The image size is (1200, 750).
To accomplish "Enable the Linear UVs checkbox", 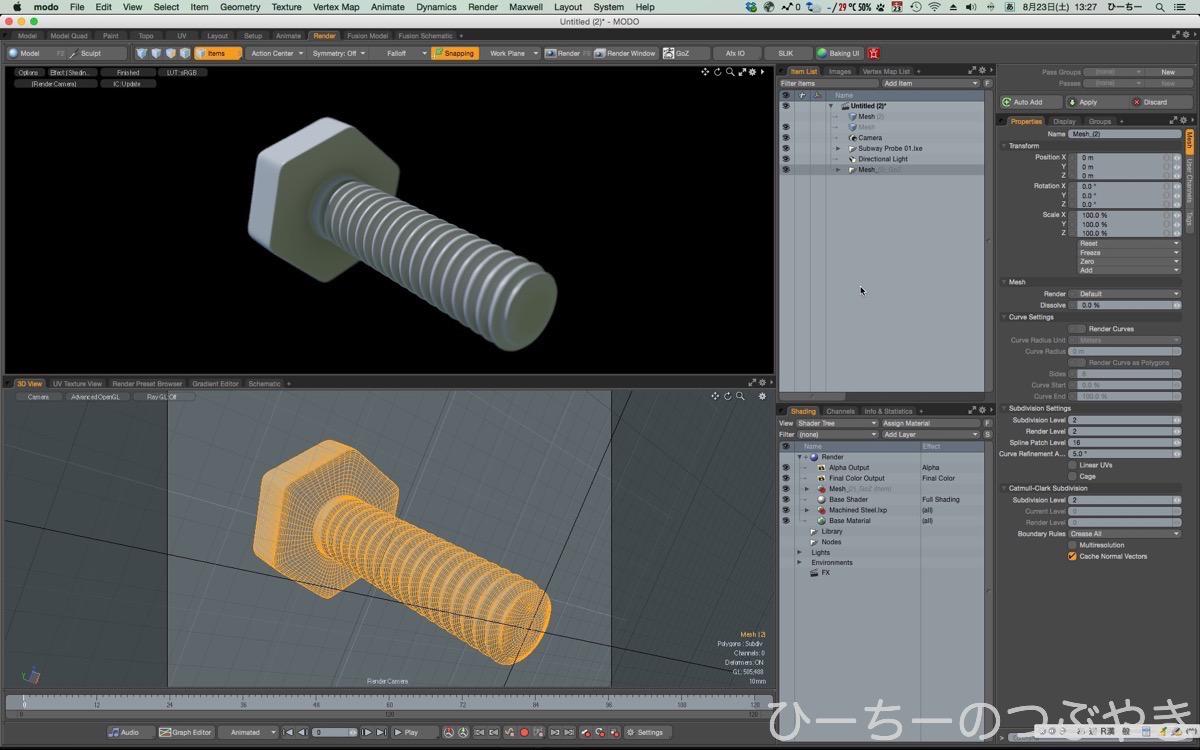I will pyautogui.click(x=1072, y=465).
